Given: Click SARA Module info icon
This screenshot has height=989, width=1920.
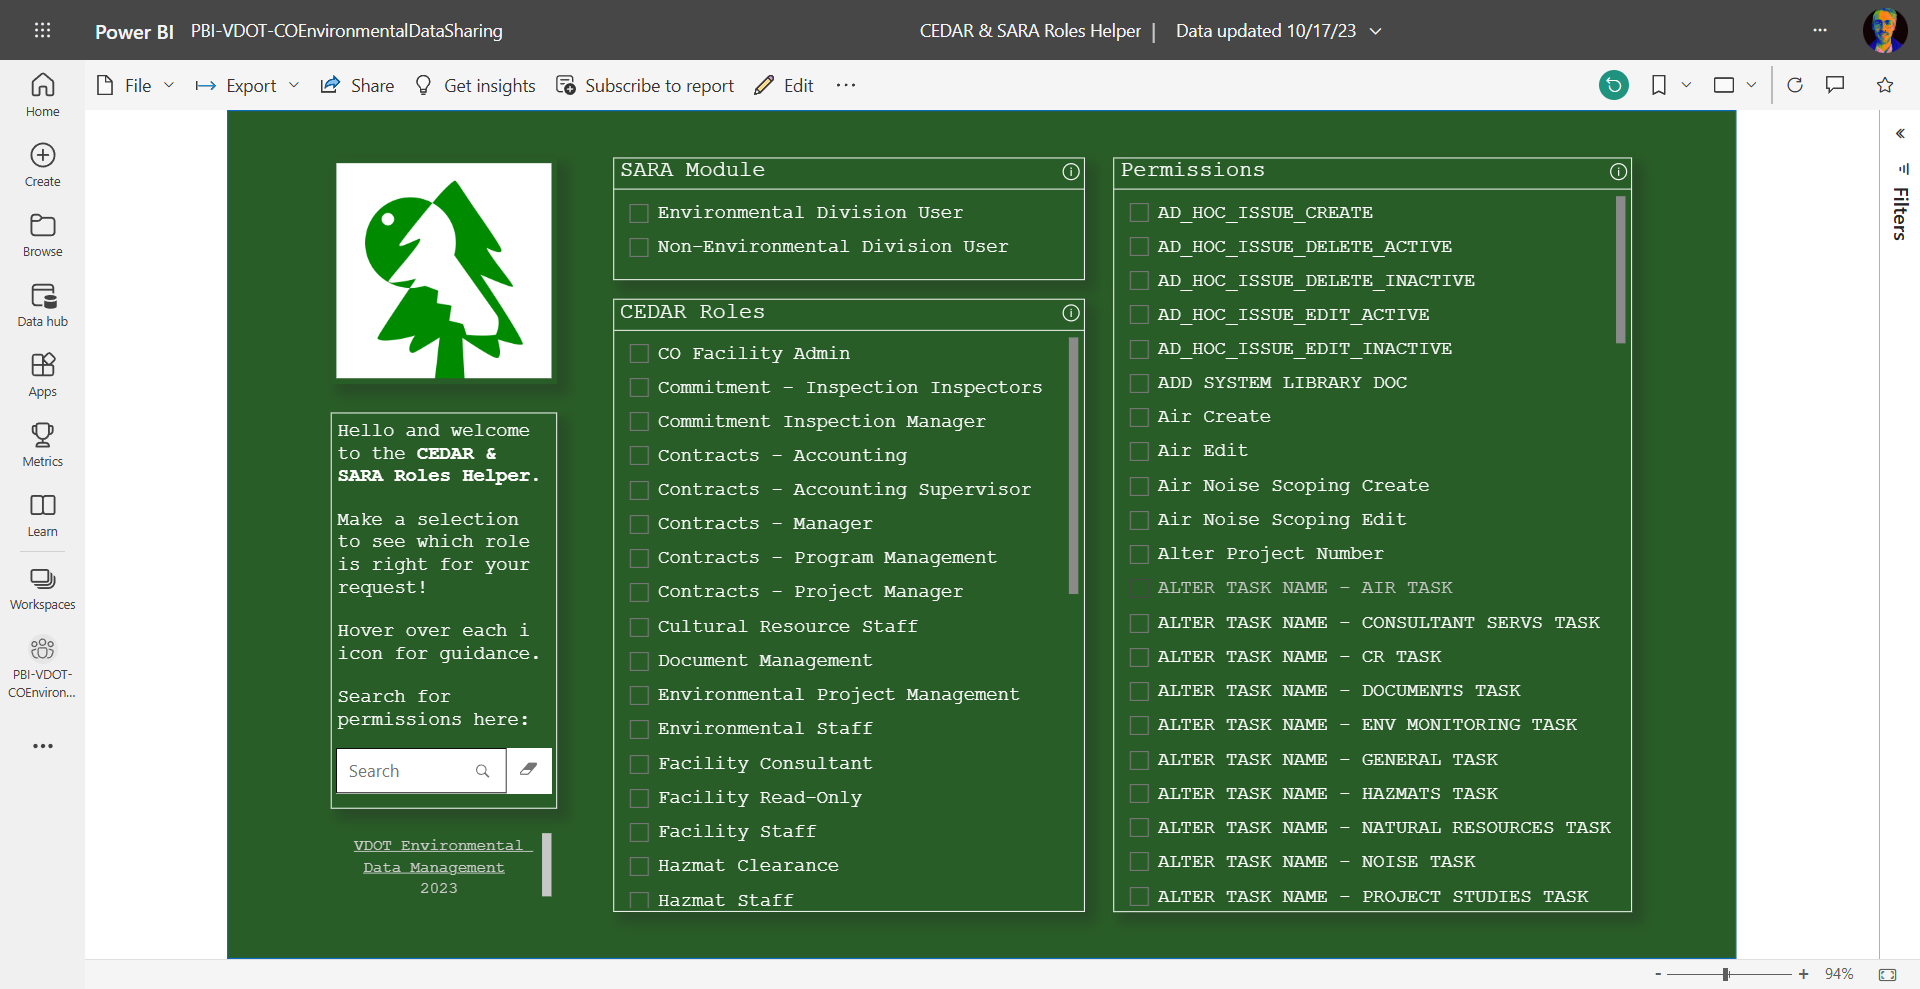Looking at the screenshot, I should 1071,172.
